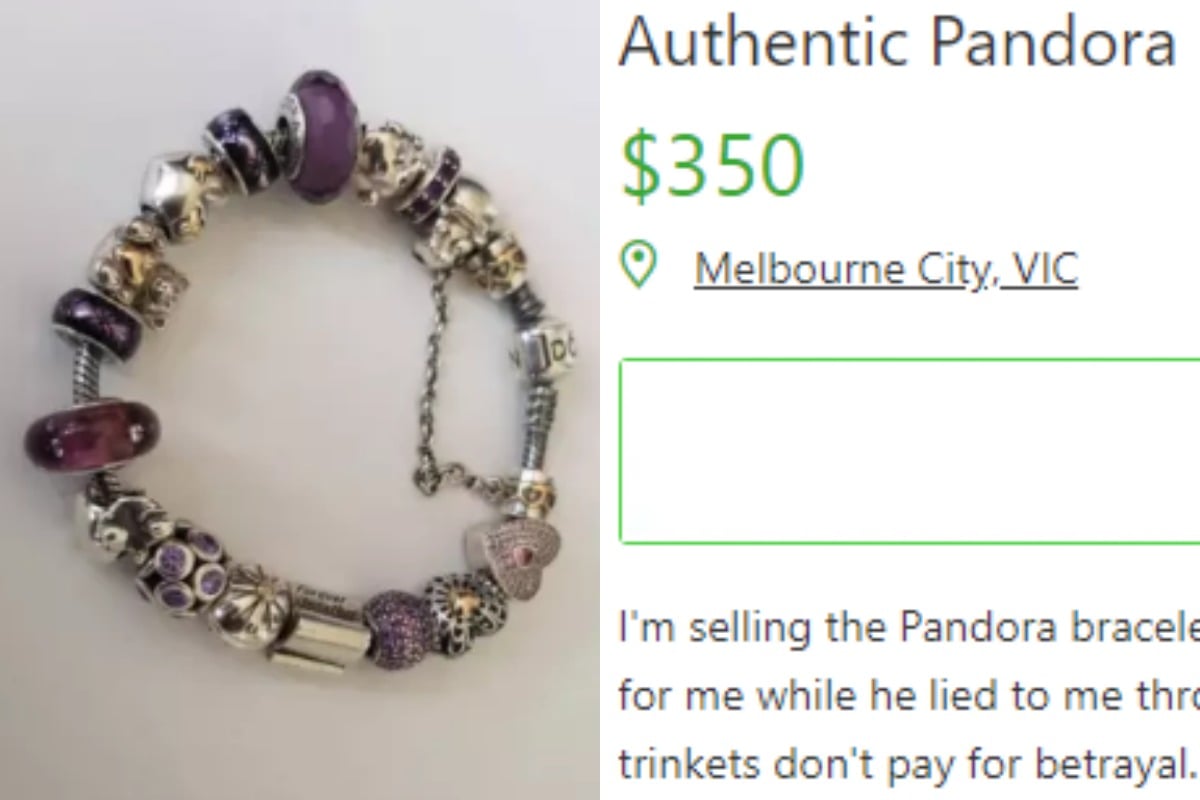Open the bracelet listing photo

[x=300, y=400]
